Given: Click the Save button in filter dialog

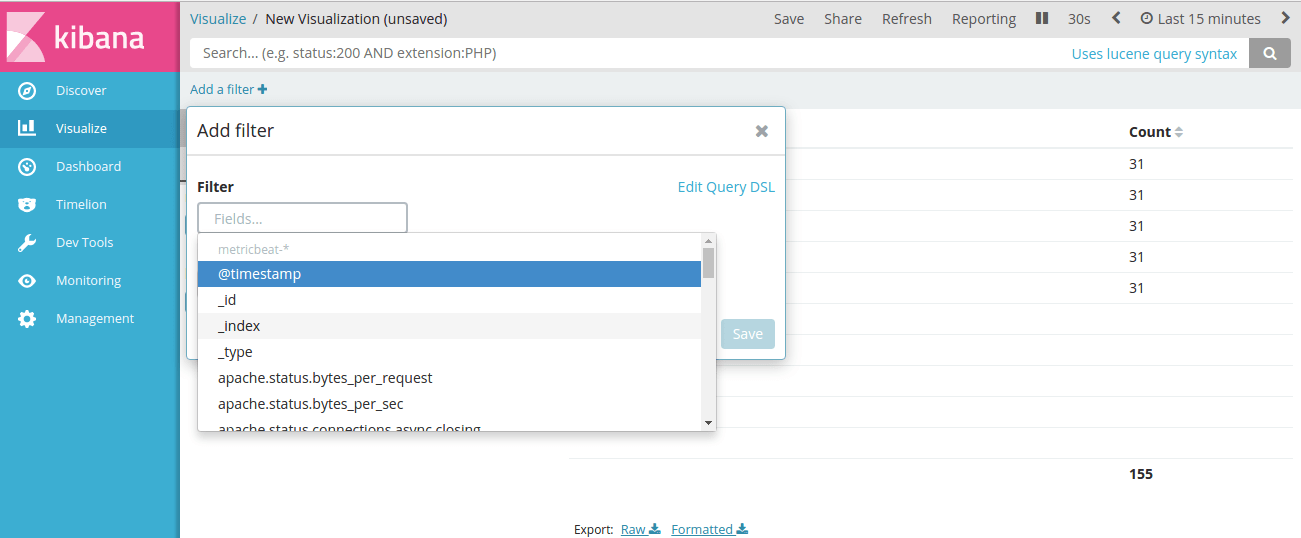Looking at the screenshot, I should click(748, 334).
